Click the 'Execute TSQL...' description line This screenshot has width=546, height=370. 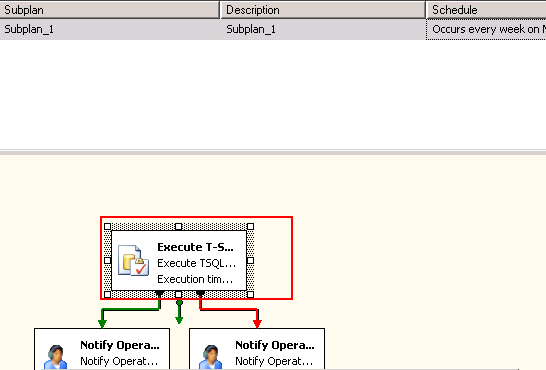[x=196, y=263]
